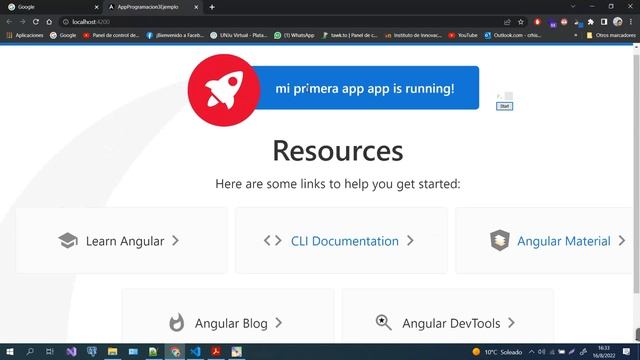
Task: Open the Chrome three-dot menu
Action: [631, 22]
